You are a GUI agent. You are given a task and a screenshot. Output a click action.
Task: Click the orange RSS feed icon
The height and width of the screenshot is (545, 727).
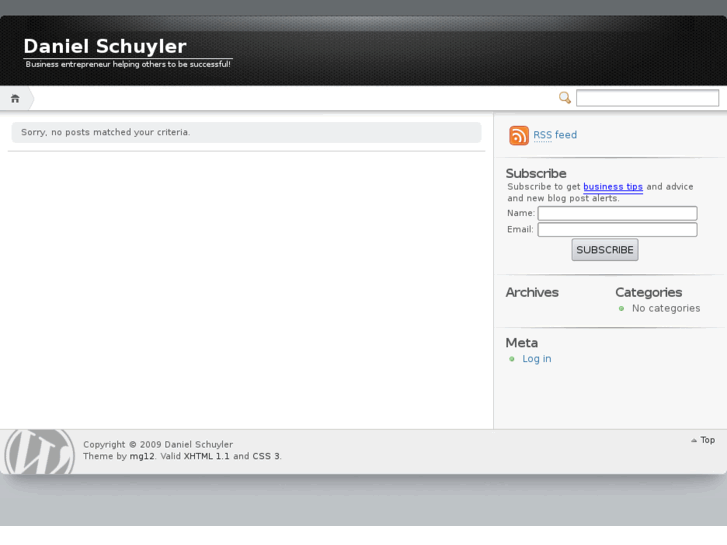tap(518, 135)
